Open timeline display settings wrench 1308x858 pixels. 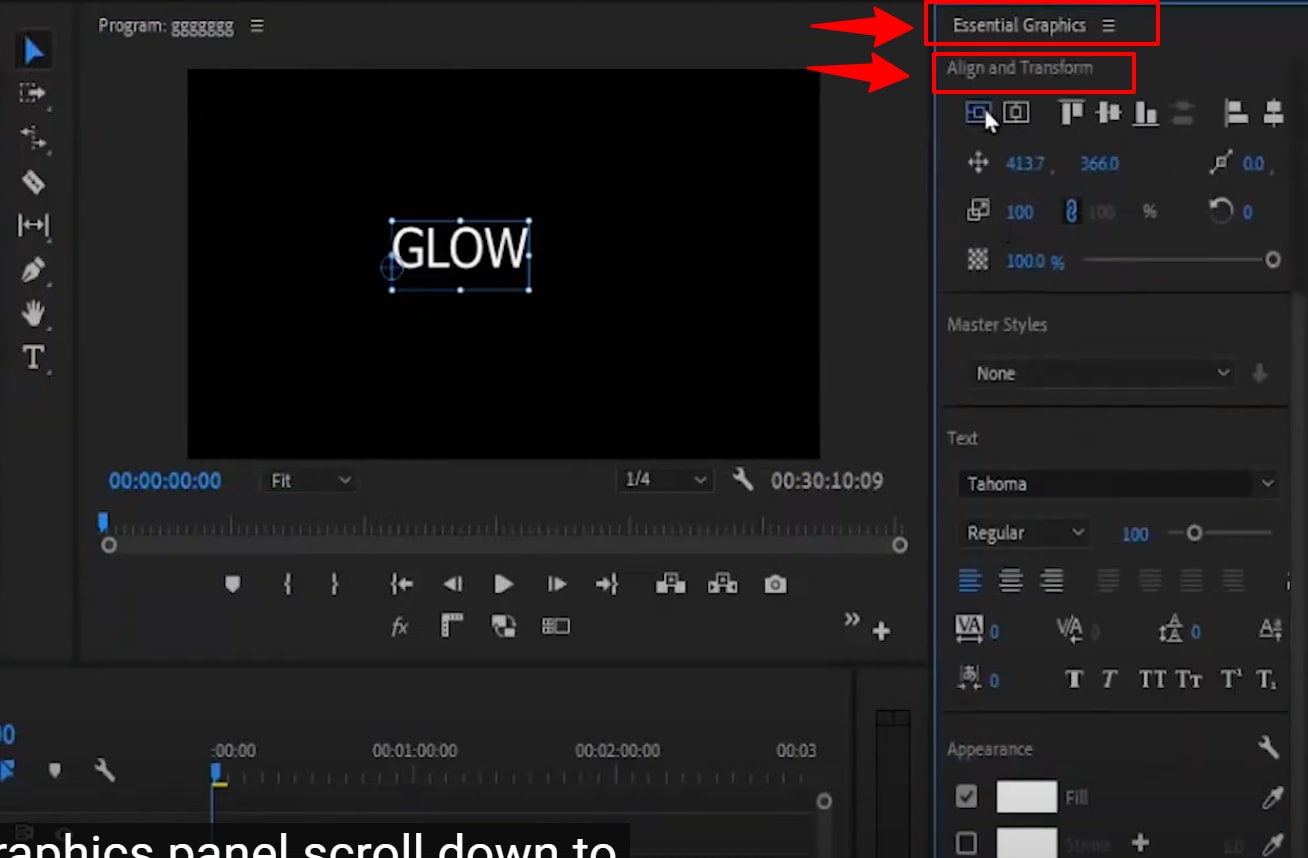pyautogui.click(x=105, y=770)
